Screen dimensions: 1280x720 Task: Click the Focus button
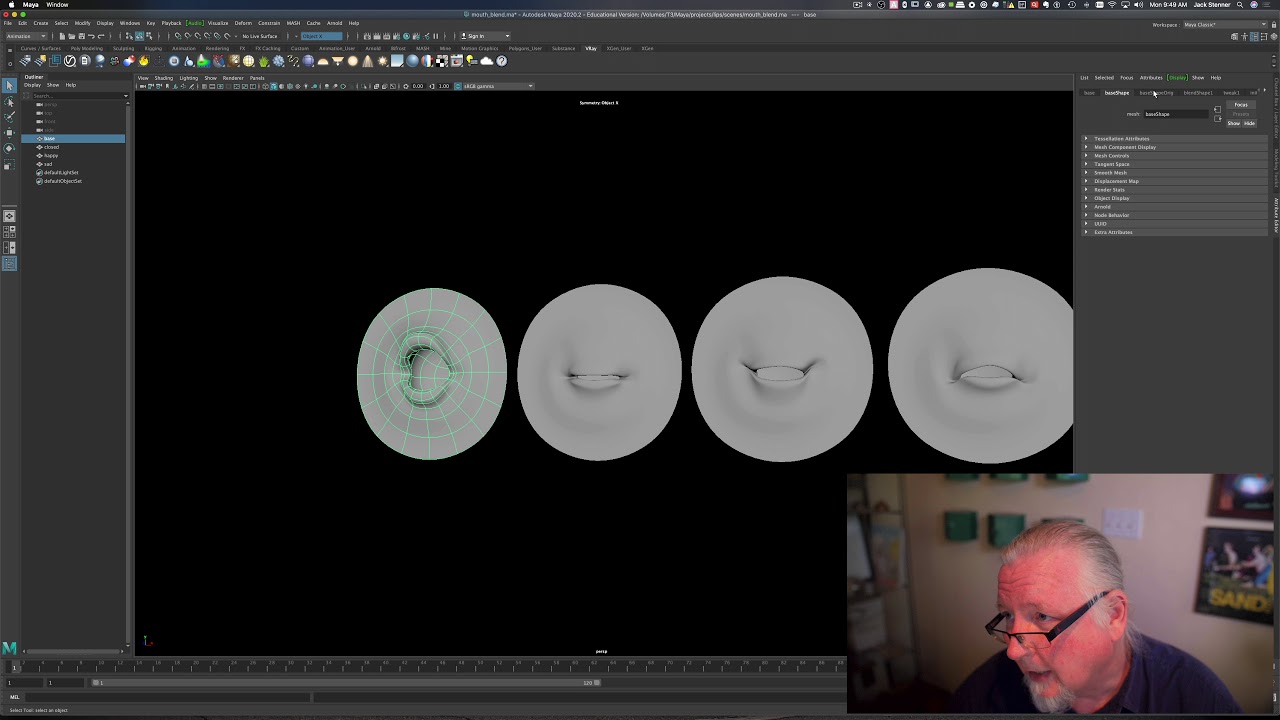[x=1241, y=105]
